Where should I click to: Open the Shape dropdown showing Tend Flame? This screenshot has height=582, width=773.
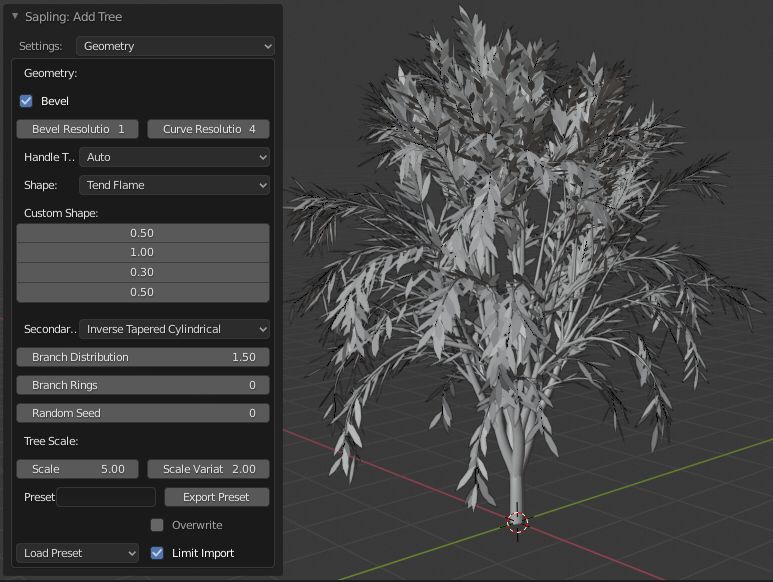pos(175,185)
